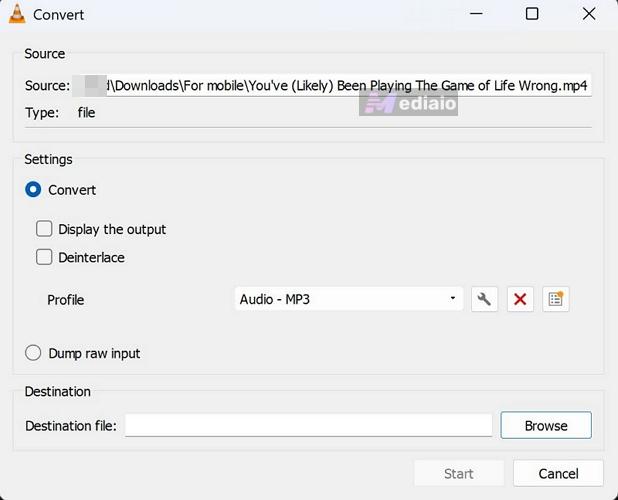Open the Audio - MP3 profile dropdown
Screen dimensions: 618x500
[349, 299]
